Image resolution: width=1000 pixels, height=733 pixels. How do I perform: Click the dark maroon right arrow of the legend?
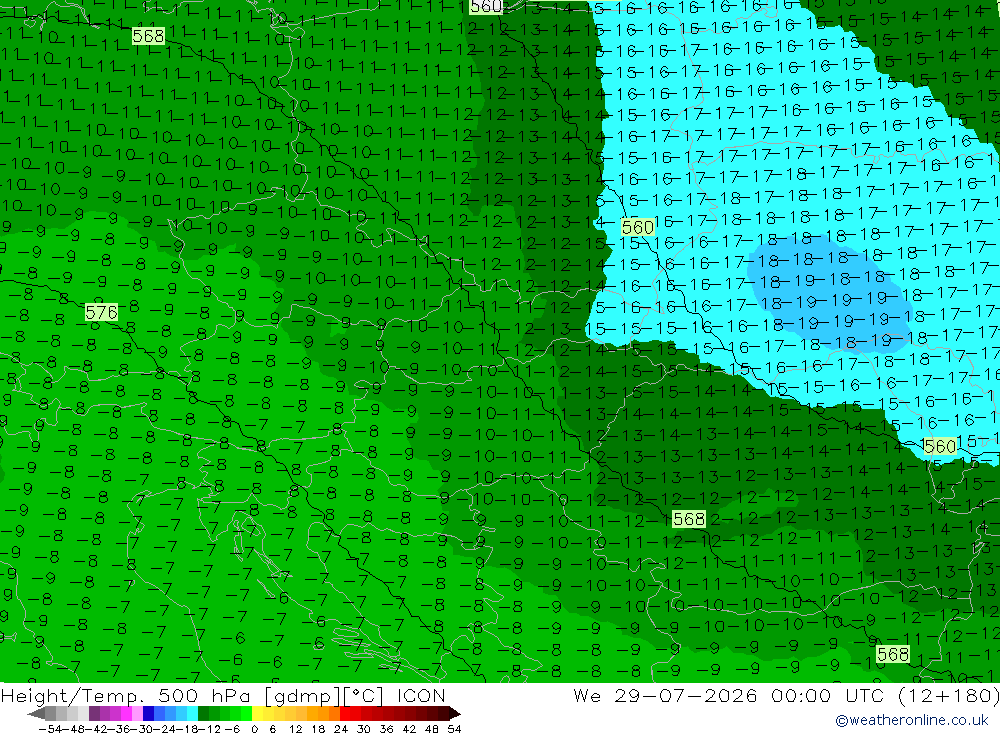(x=455, y=713)
